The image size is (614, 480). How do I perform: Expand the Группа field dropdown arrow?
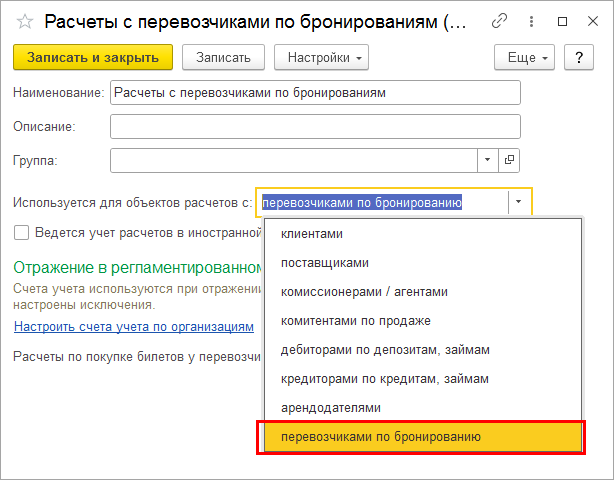click(x=487, y=159)
